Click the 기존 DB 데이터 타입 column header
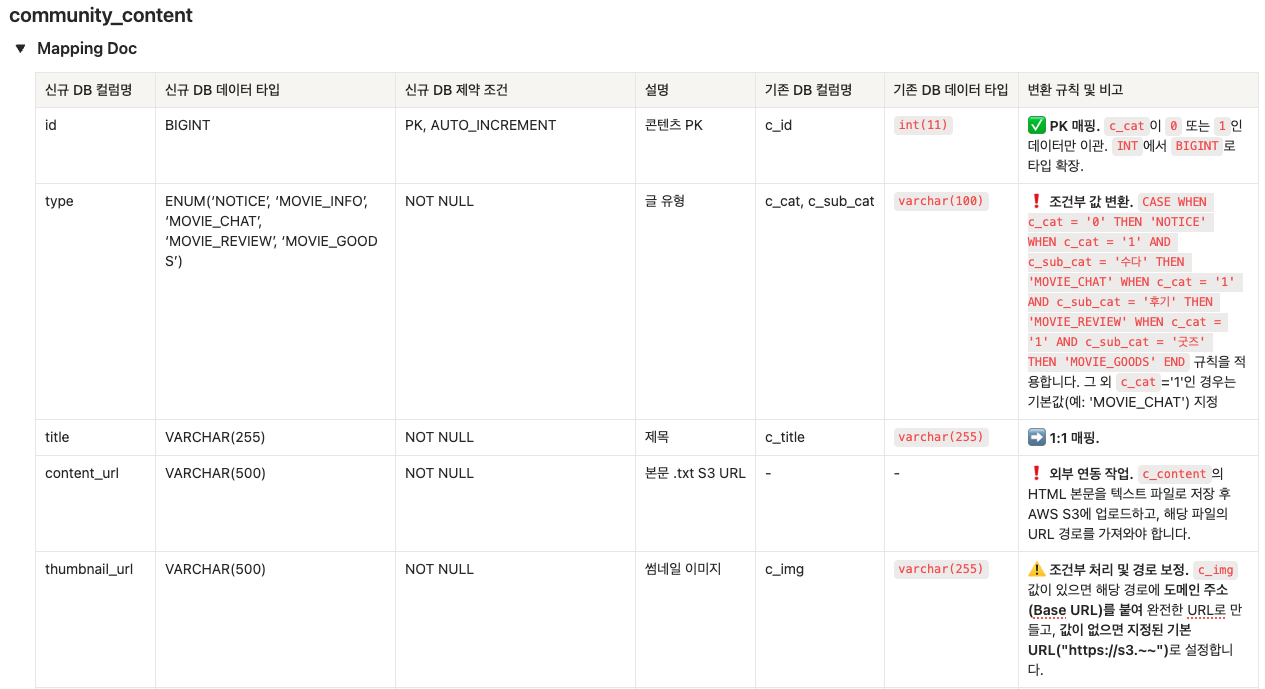The height and width of the screenshot is (689, 1265). [x=951, y=90]
